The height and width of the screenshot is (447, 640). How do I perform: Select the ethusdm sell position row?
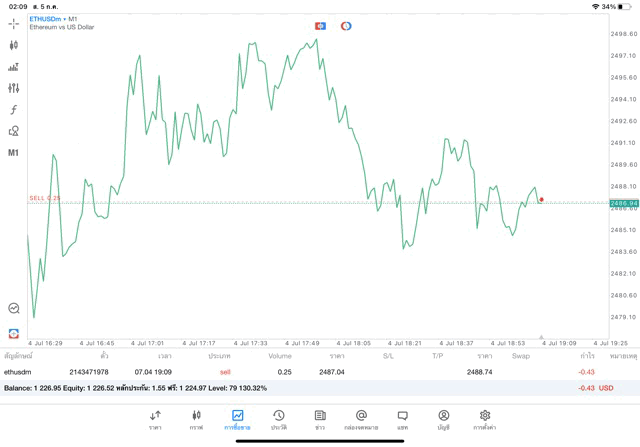(x=300, y=372)
